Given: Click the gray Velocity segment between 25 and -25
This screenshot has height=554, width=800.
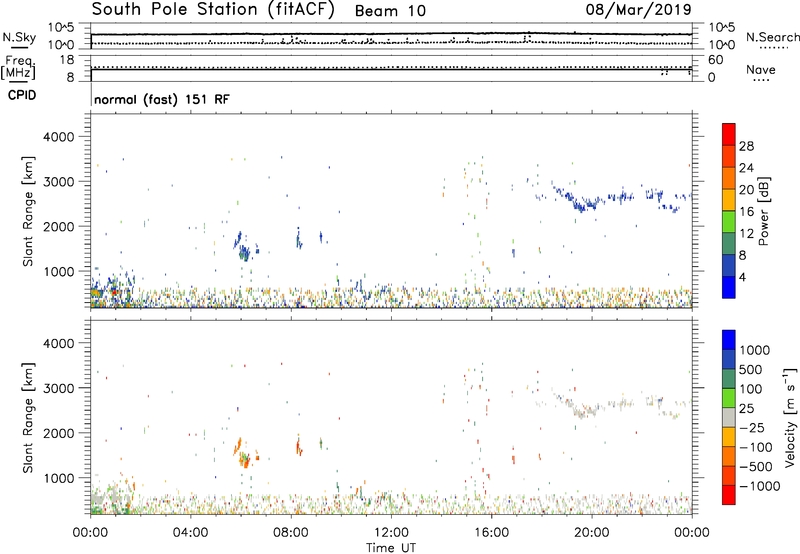Looking at the screenshot, I should coord(729,418).
